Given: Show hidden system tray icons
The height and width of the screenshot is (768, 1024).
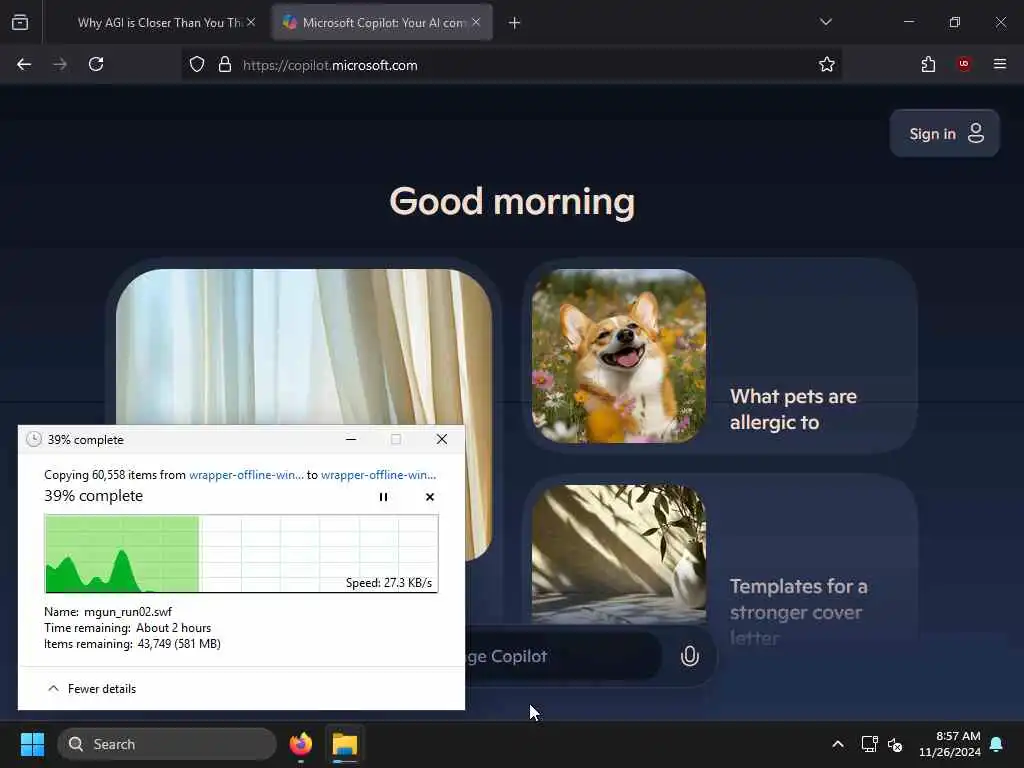Looking at the screenshot, I should (838, 744).
